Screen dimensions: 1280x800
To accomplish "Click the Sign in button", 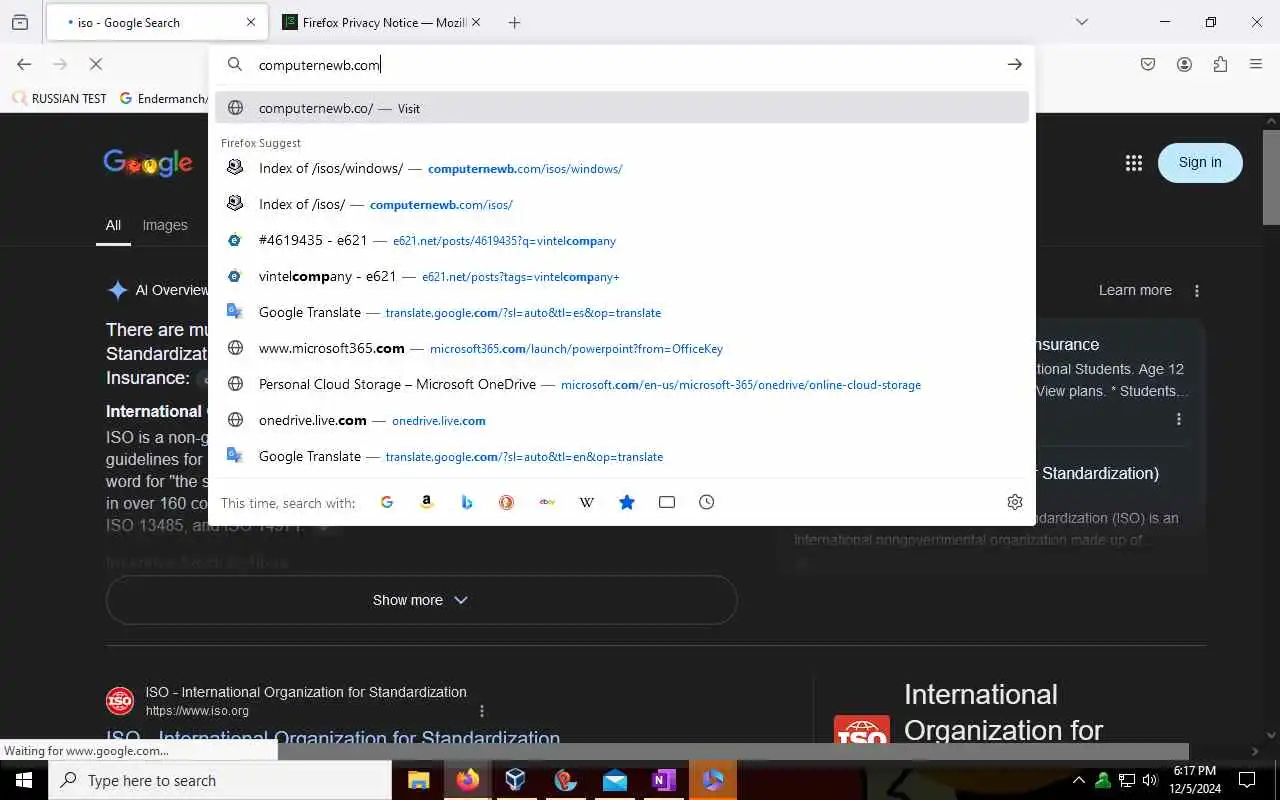I will click(1200, 163).
